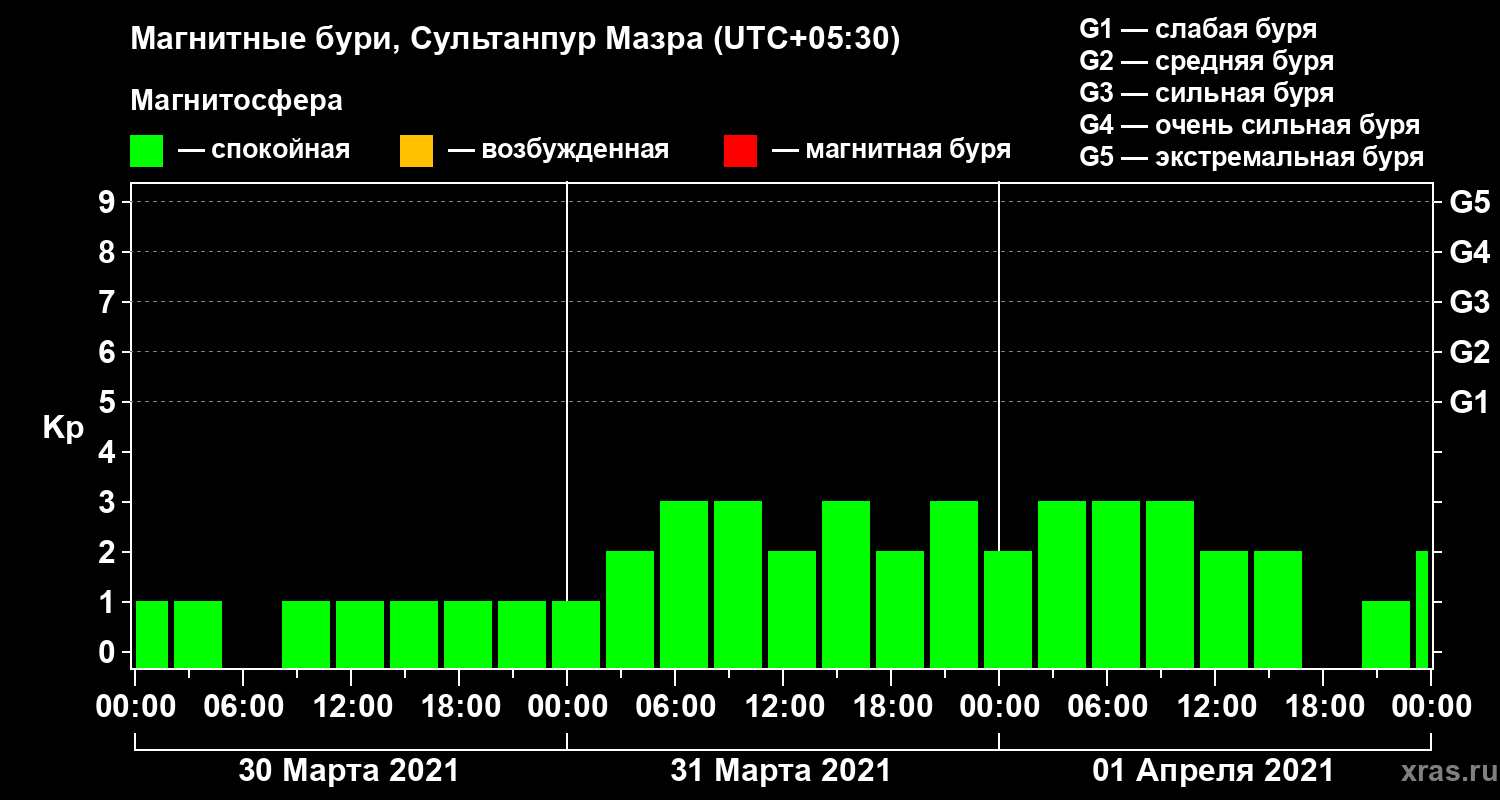Click the G3 storm level label on right axis
Image resolution: width=1500 pixels, height=800 pixels.
(x=1469, y=302)
